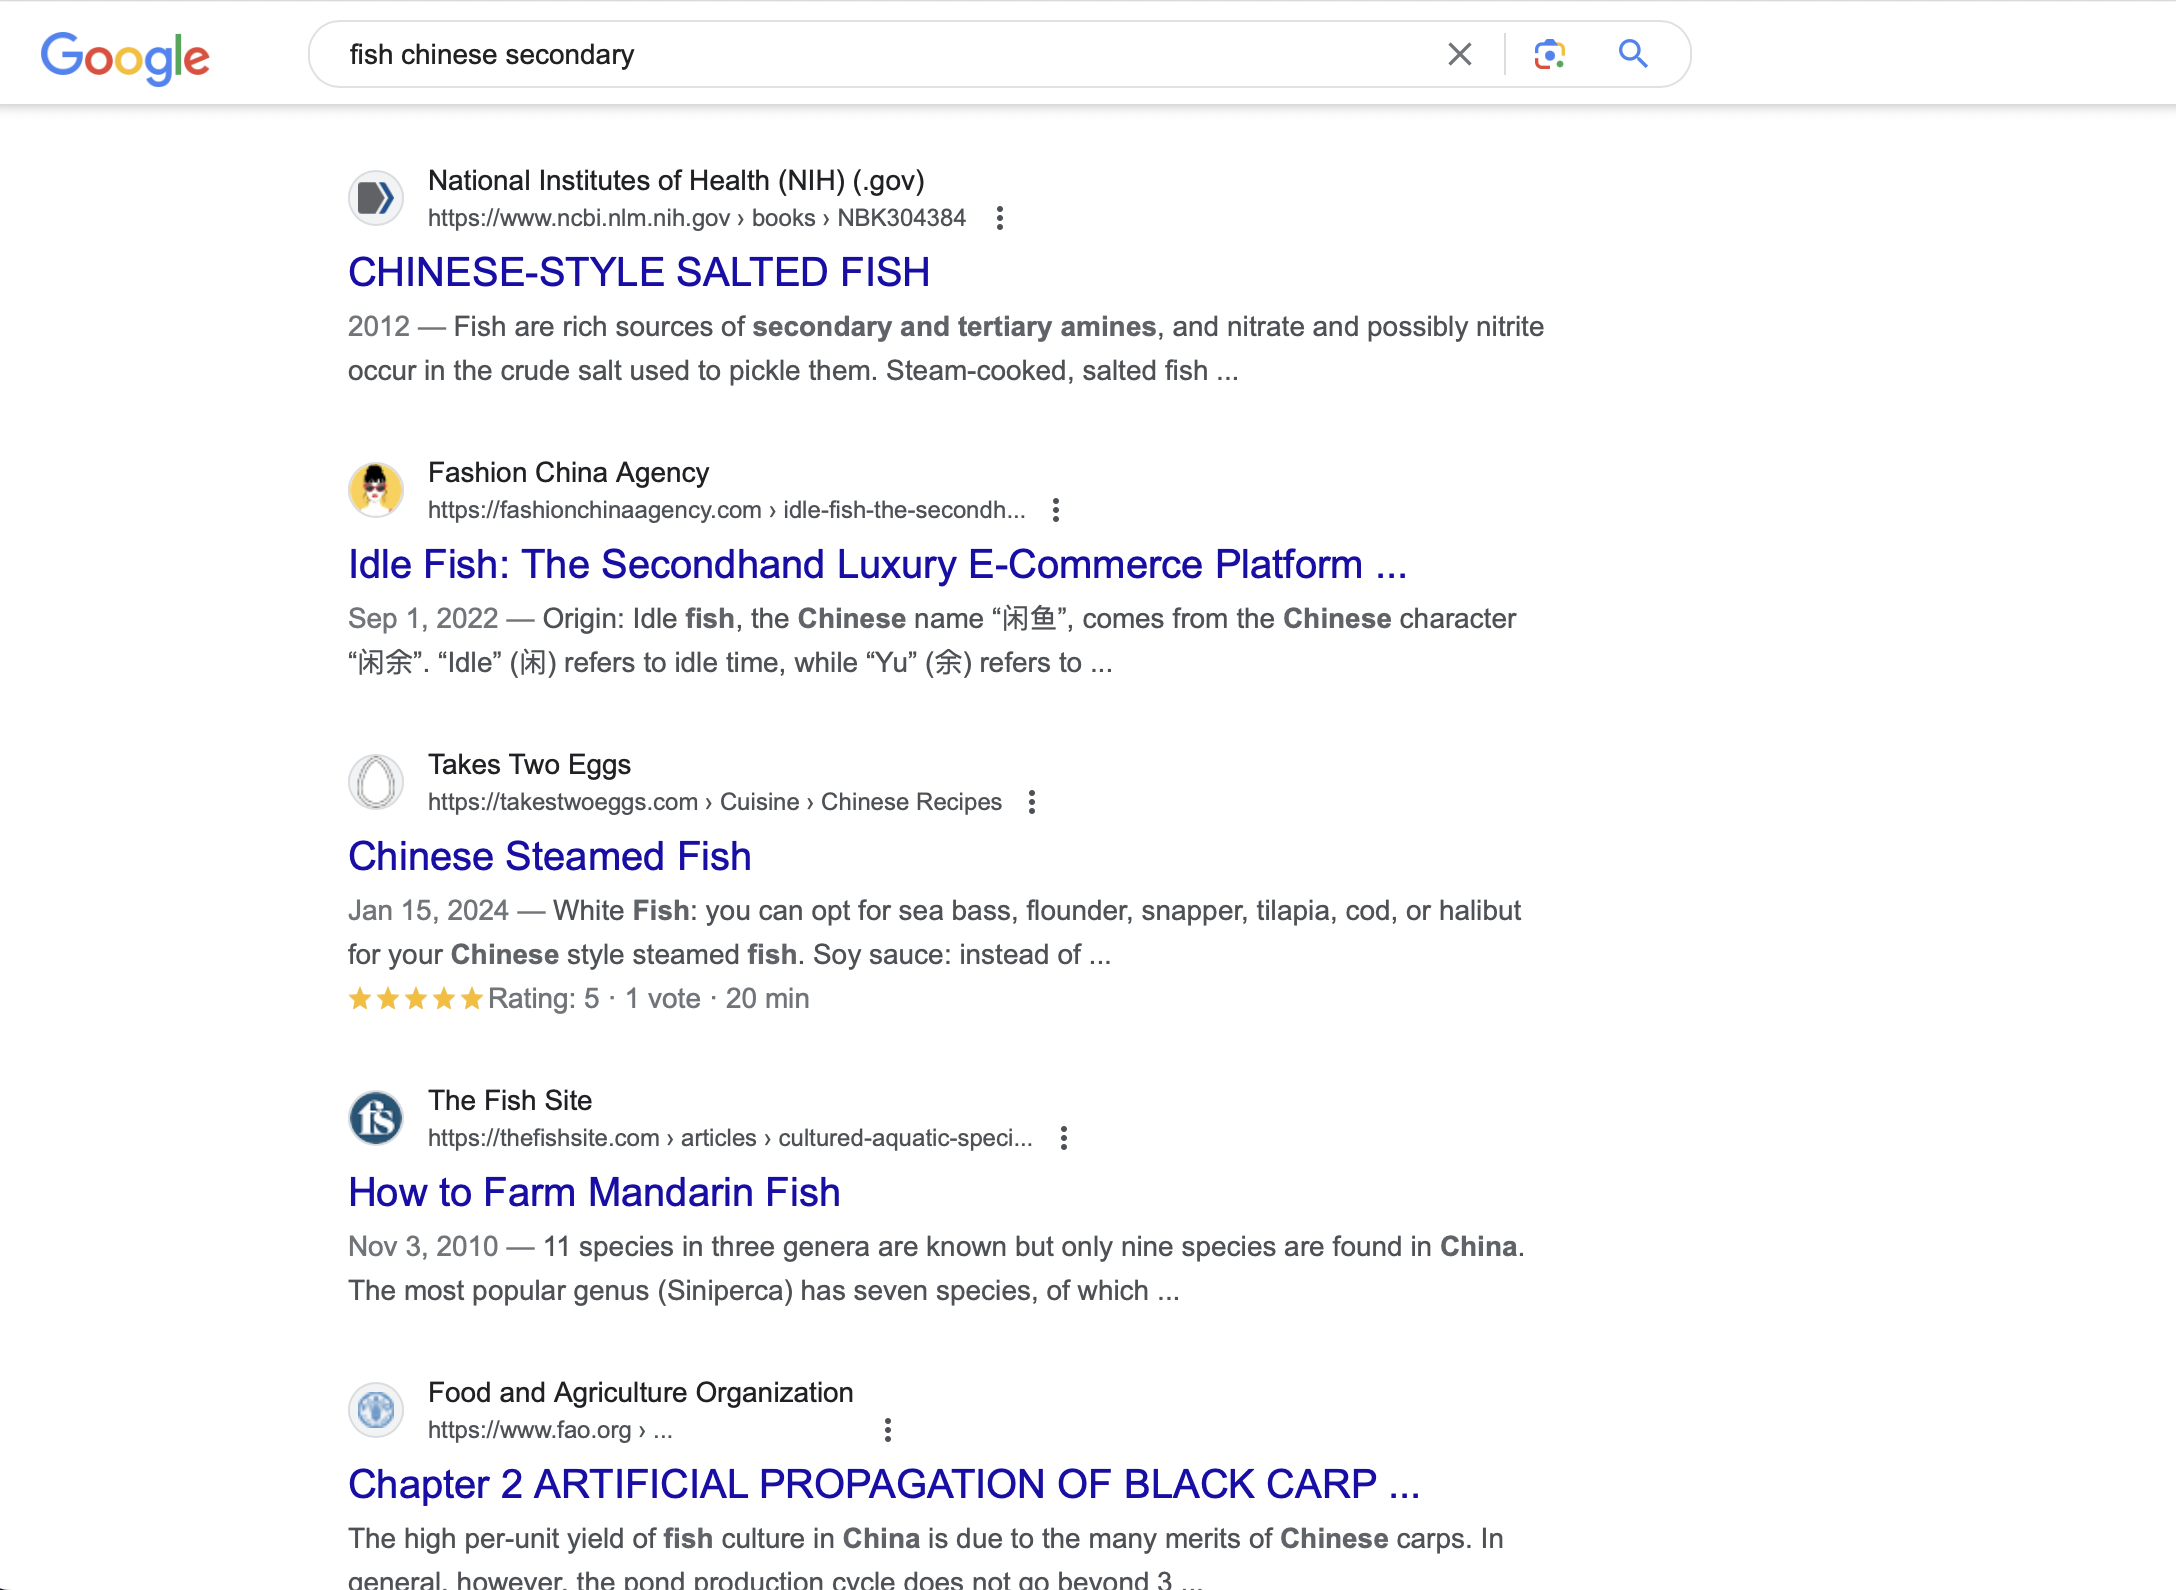Open the CHINESE-STYLE SALTED FISH result
The width and height of the screenshot is (2176, 1590).
click(x=638, y=272)
